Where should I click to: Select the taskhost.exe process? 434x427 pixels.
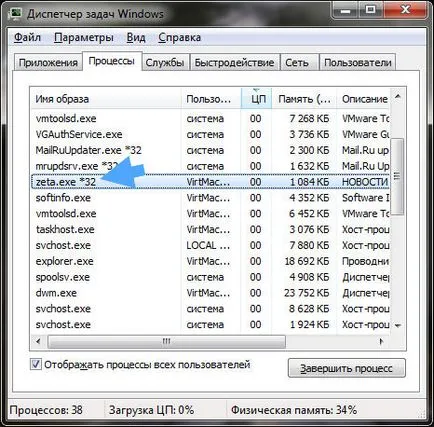[x=210, y=229]
